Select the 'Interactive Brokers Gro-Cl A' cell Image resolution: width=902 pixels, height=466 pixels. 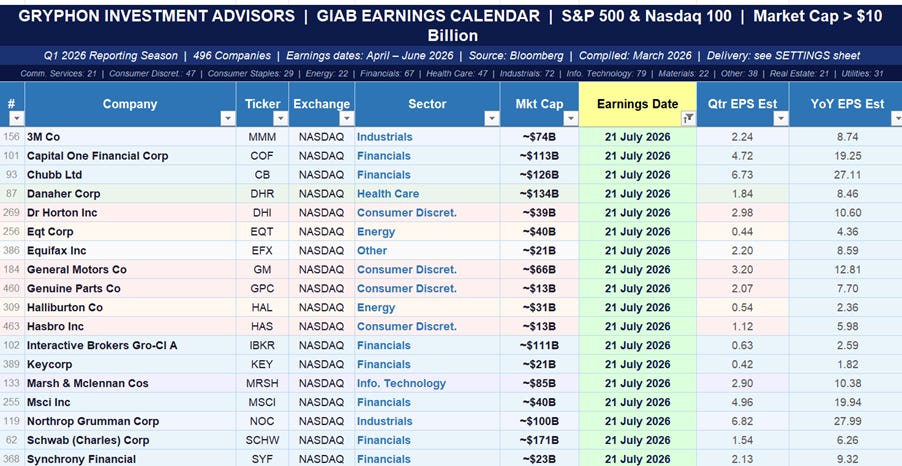click(x=130, y=346)
